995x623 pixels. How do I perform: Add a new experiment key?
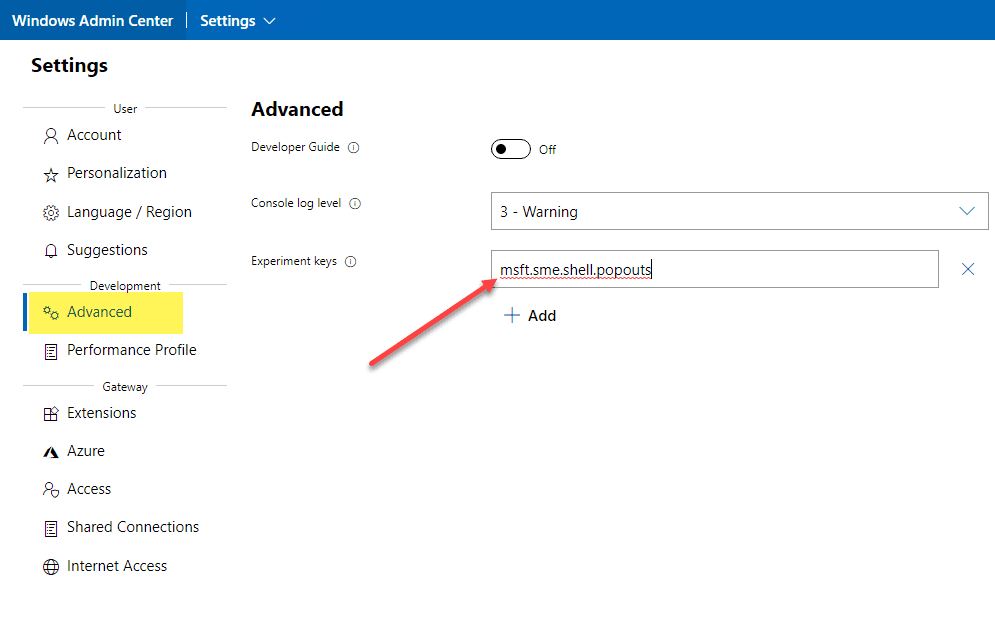(x=530, y=316)
